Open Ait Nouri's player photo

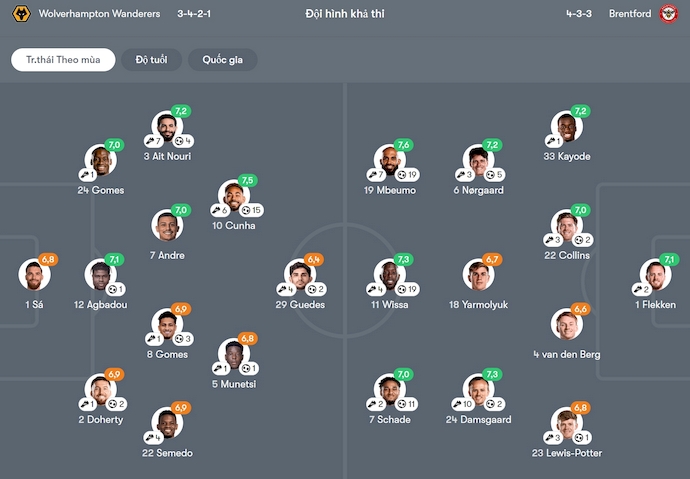[x=167, y=127]
